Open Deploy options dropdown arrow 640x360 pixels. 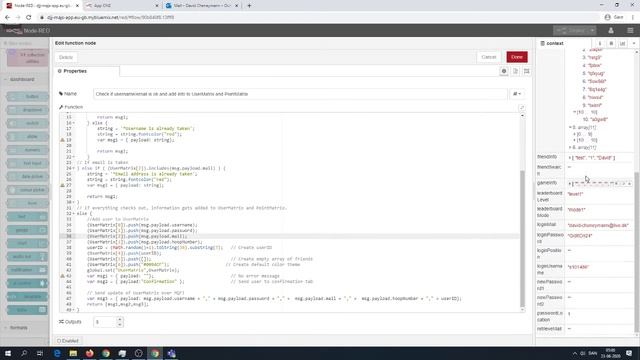click(x=592, y=31)
